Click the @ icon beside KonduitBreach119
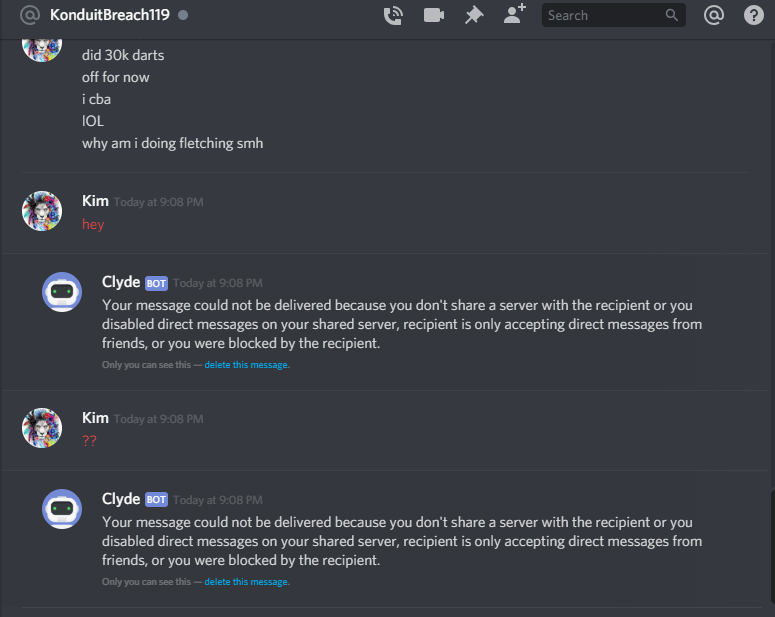 click(x=30, y=15)
